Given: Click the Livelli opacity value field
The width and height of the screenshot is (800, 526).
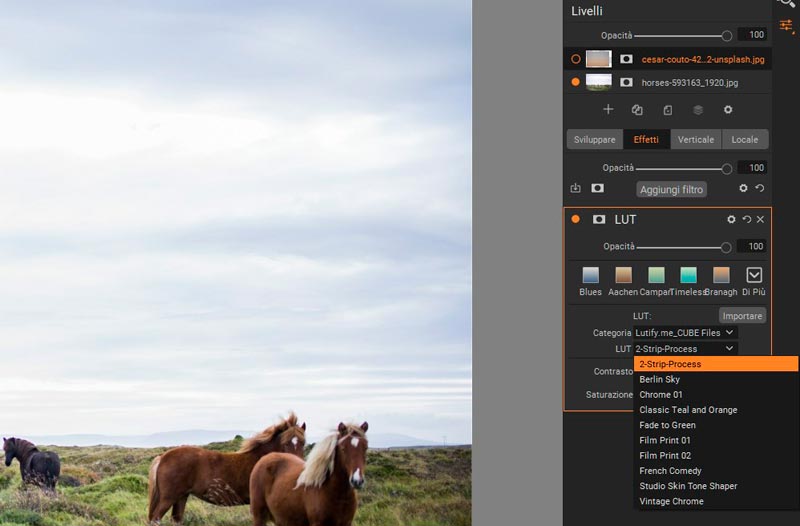Looking at the screenshot, I should (753, 35).
